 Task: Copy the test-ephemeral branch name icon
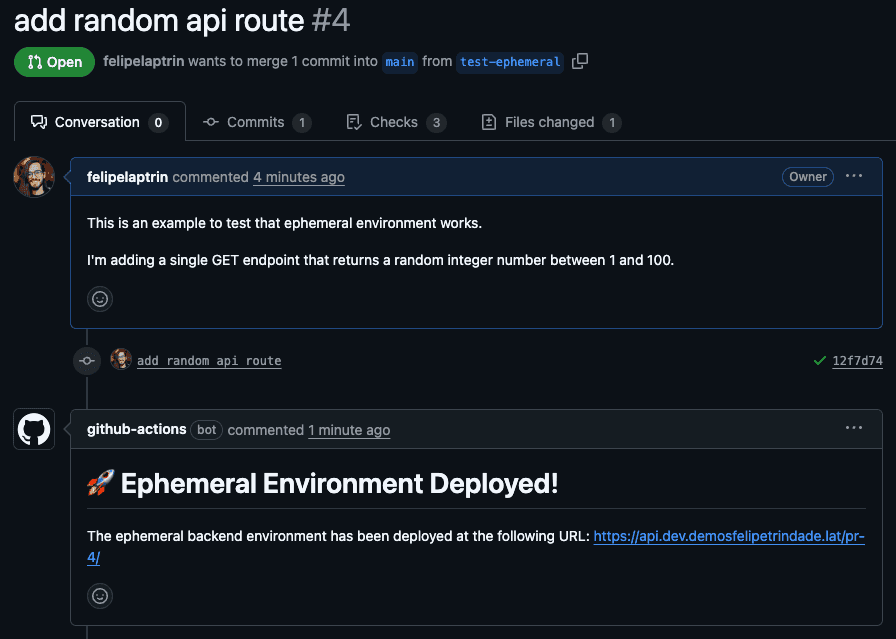coord(580,61)
